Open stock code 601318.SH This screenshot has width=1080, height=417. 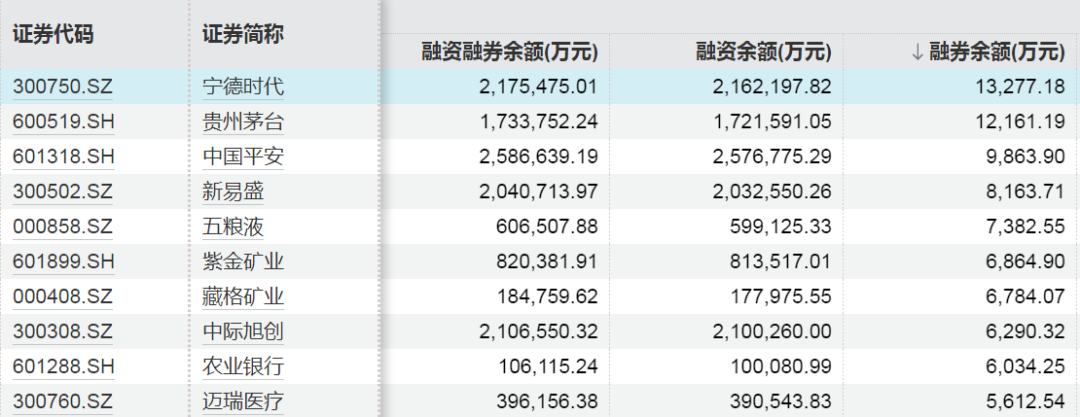point(63,157)
